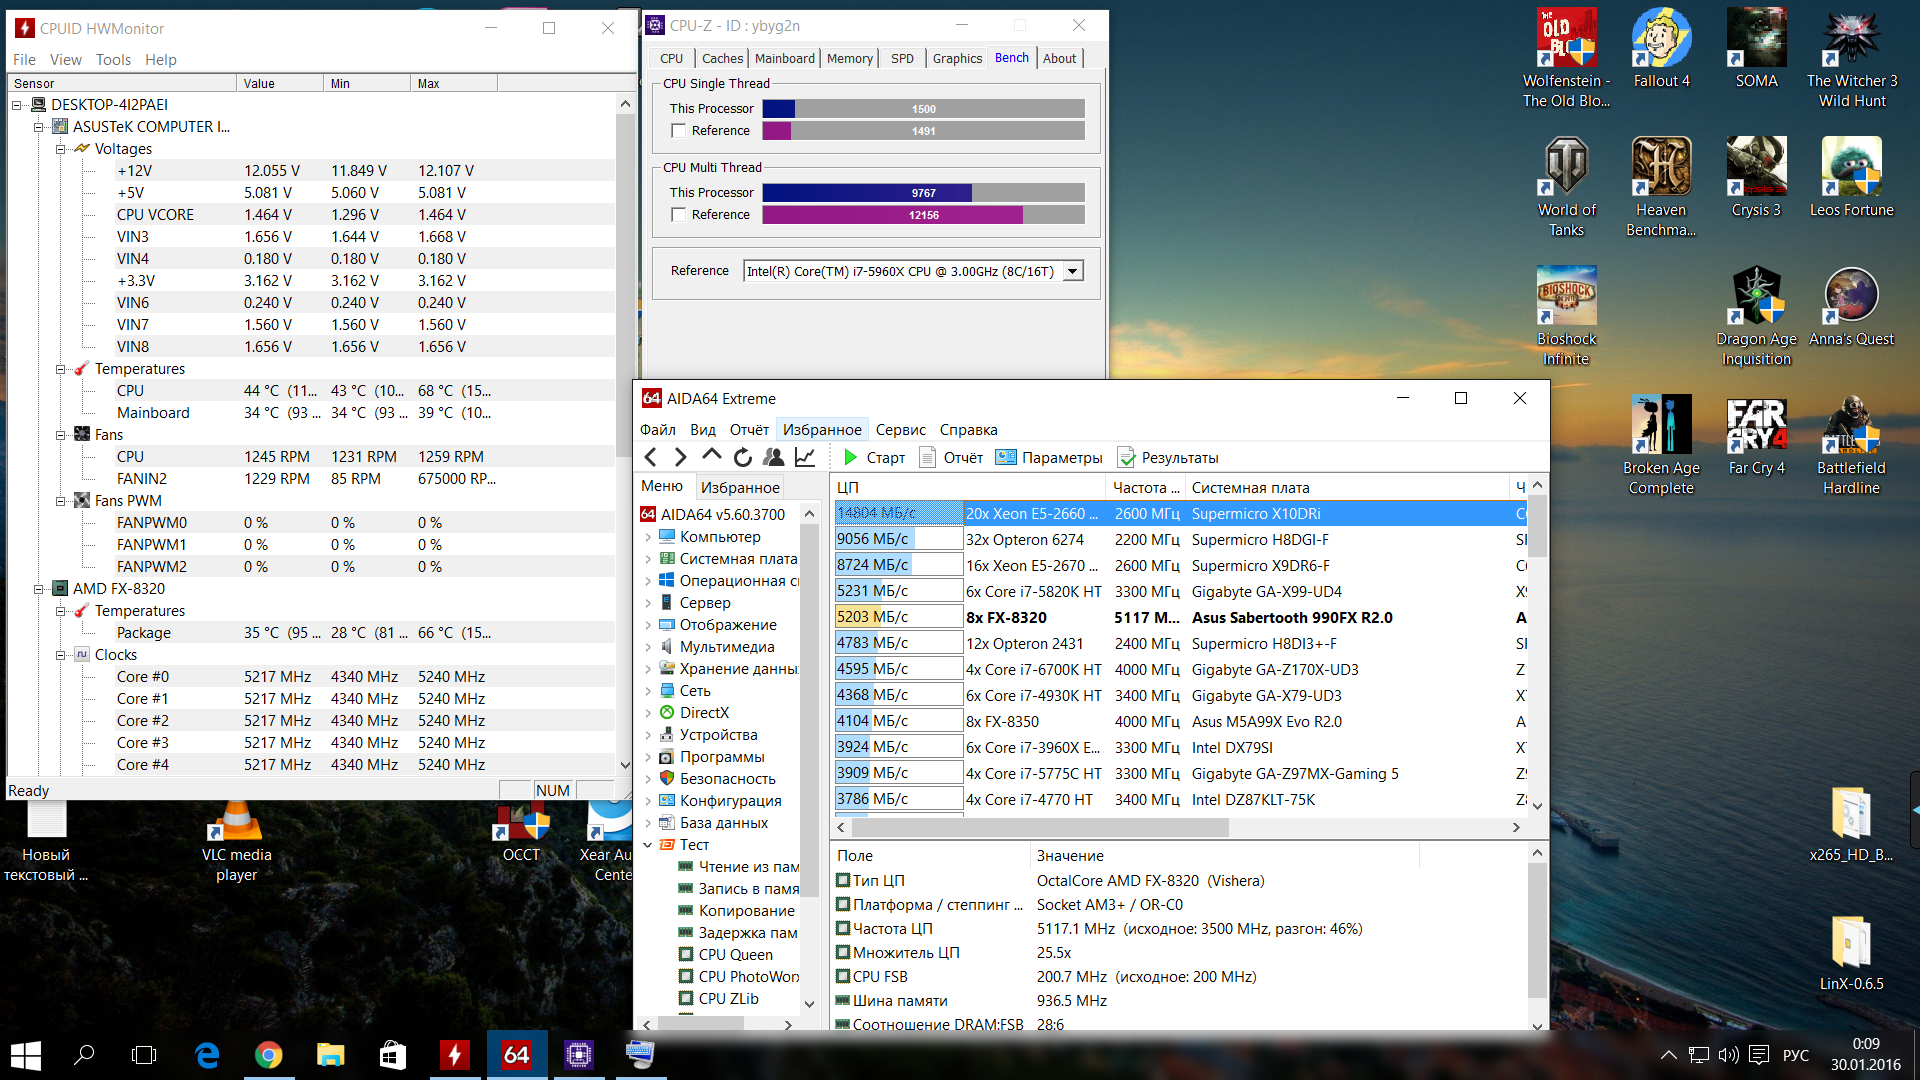Image resolution: width=1920 pixels, height=1080 pixels.
Task: Click the AIDA64 user report icon
Action: [x=773, y=457]
